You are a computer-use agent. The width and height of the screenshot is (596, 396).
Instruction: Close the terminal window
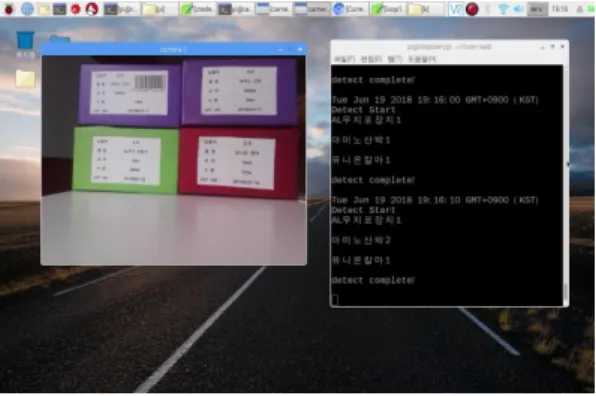click(x=563, y=47)
